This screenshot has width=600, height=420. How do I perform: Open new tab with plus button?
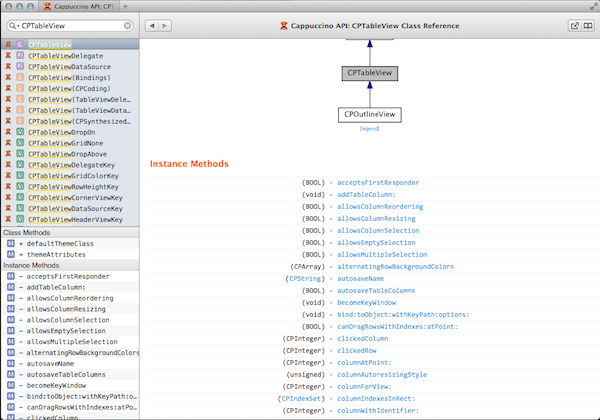pyautogui.click(x=125, y=7)
